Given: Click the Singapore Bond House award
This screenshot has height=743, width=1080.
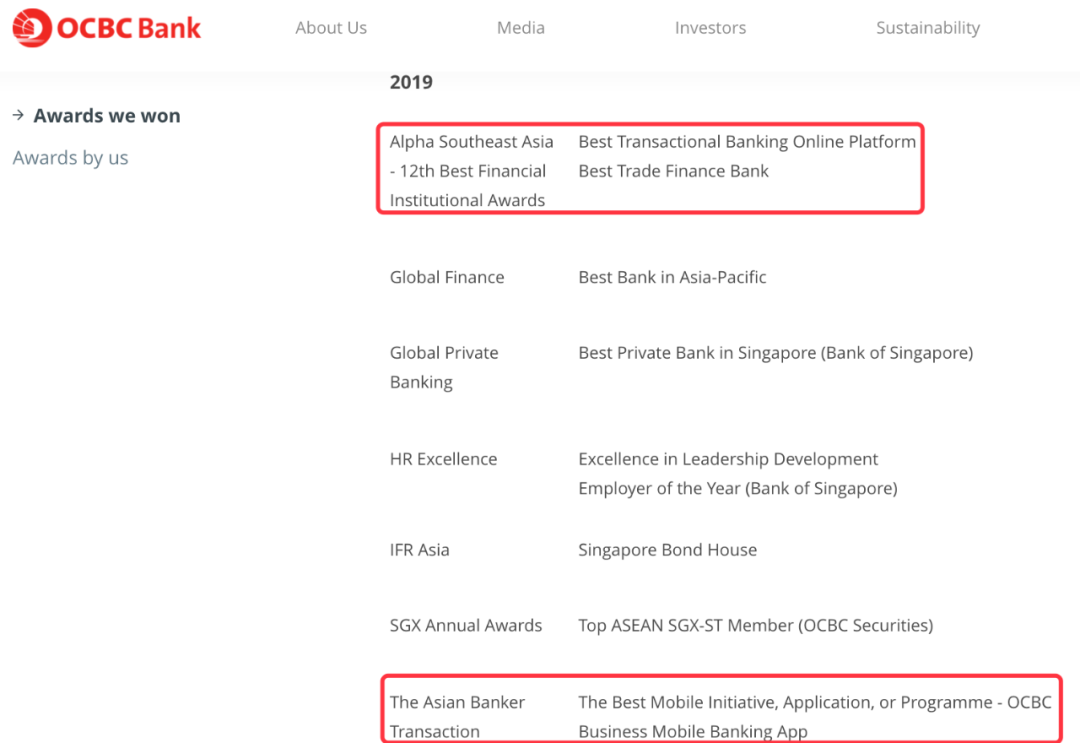Looking at the screenshot, I should pos(667,550).
